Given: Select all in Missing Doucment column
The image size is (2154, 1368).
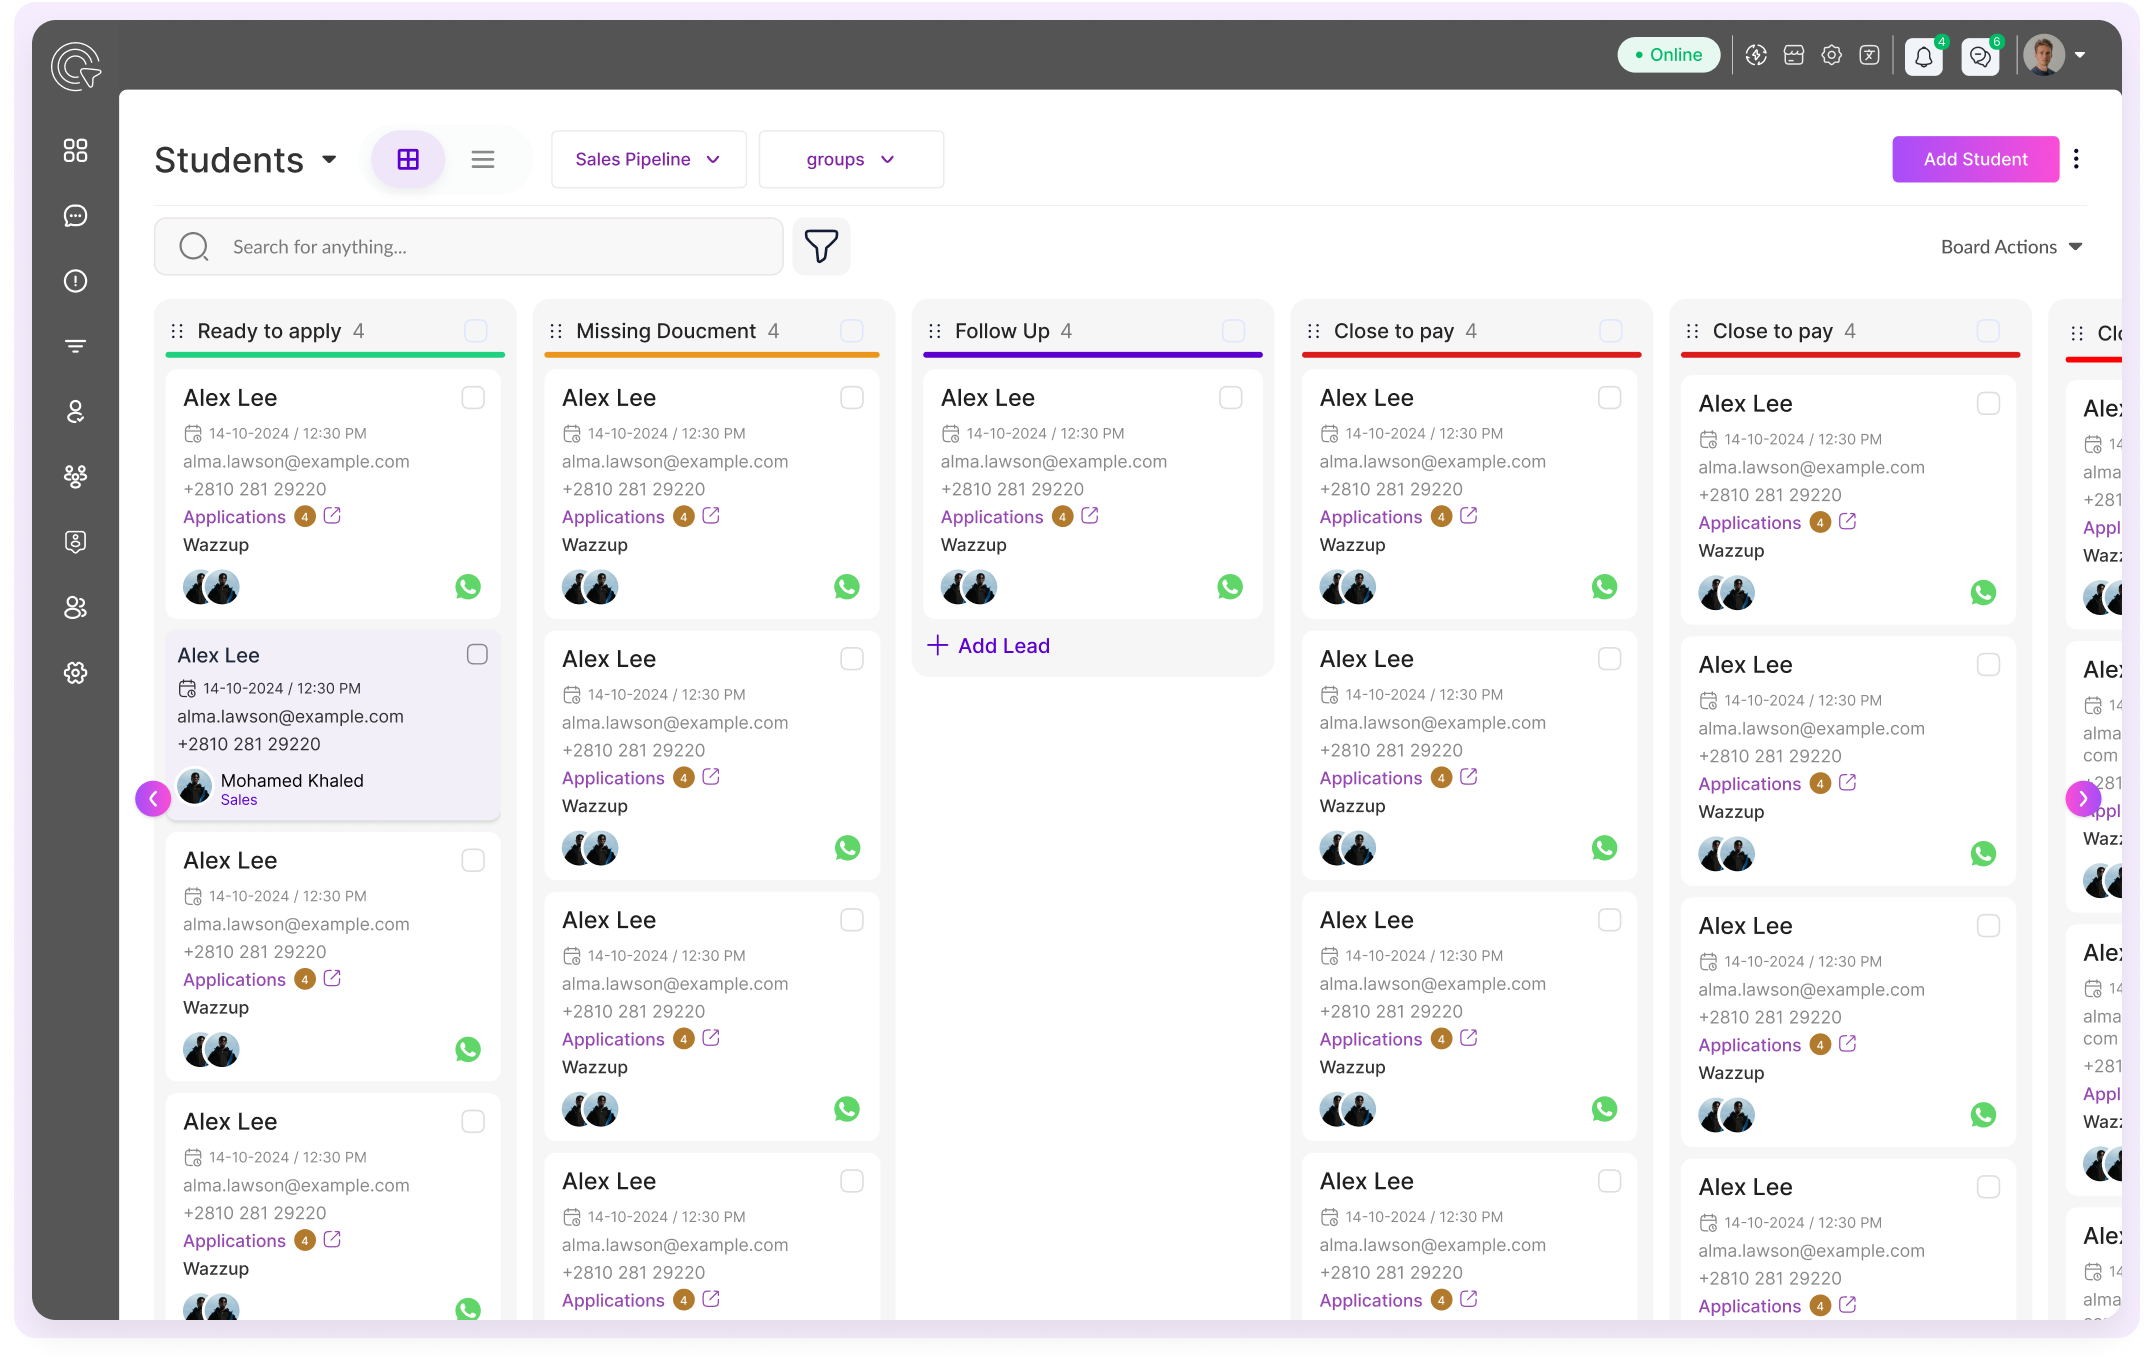Looking at the screenshot, I should (852, 331).
